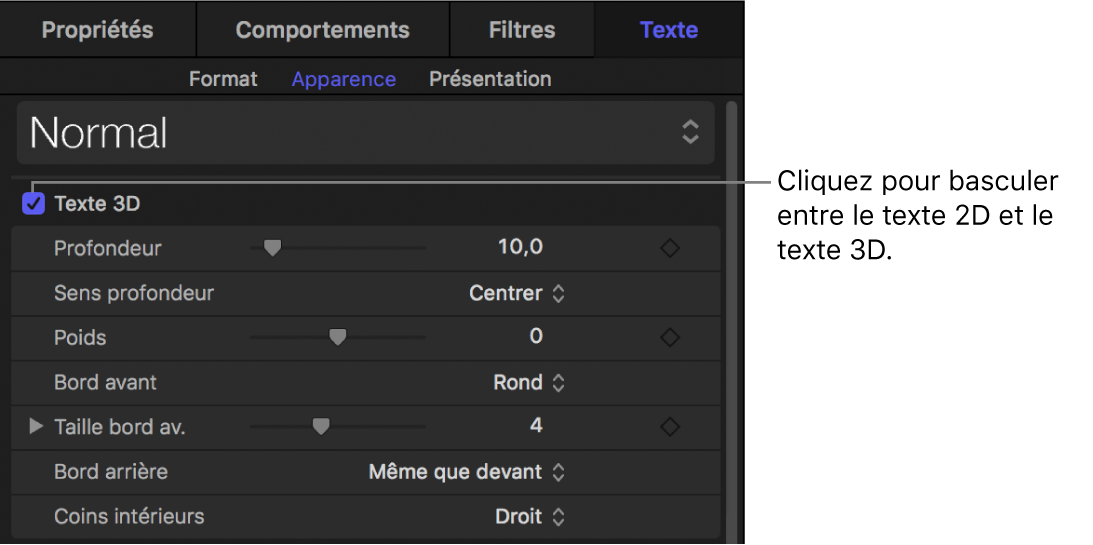This screenshot has height=545, width=1093.
Task: Open the Sens profondeur Centrer dropdown
Action: coord(517,294)
